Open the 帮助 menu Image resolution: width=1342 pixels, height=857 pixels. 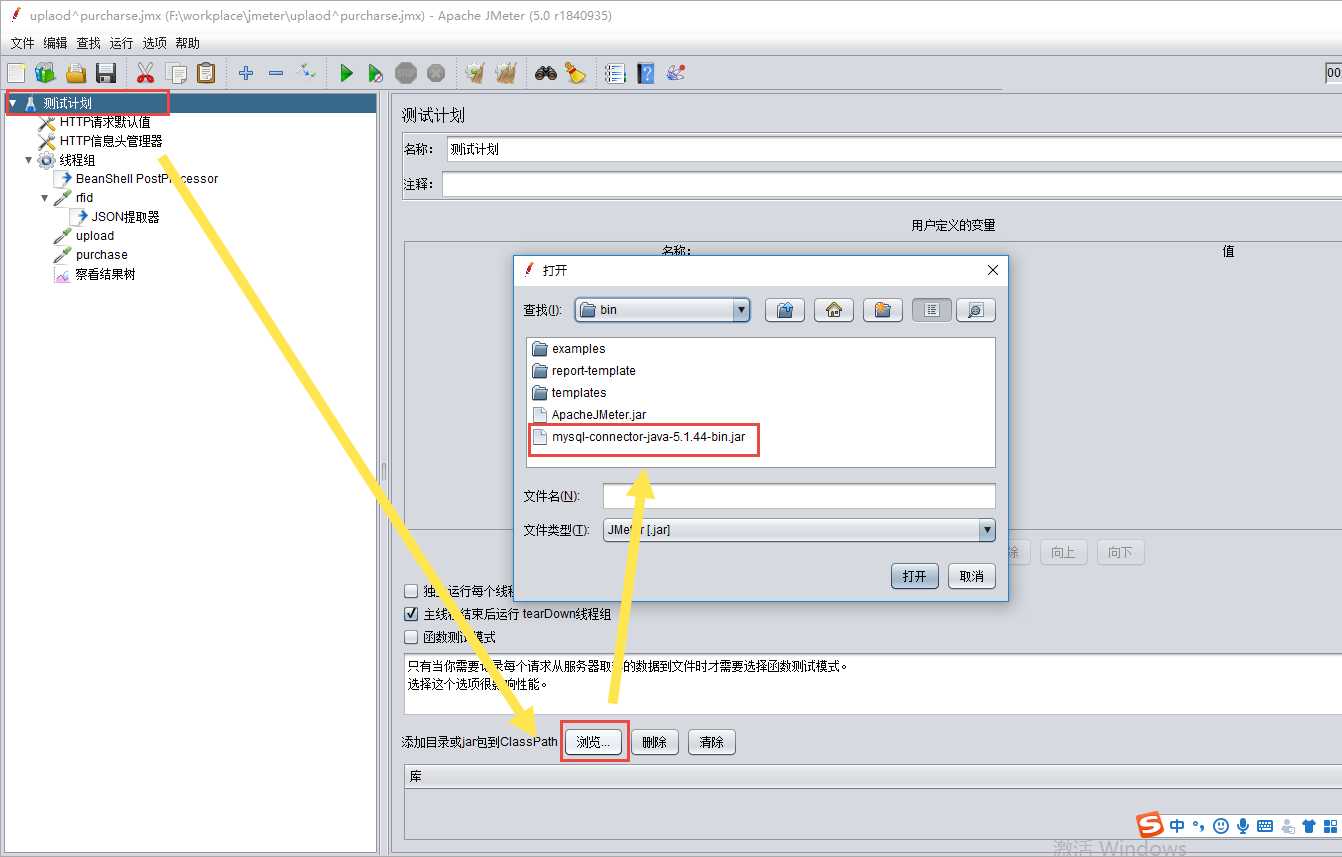click(x=187, y=43)
